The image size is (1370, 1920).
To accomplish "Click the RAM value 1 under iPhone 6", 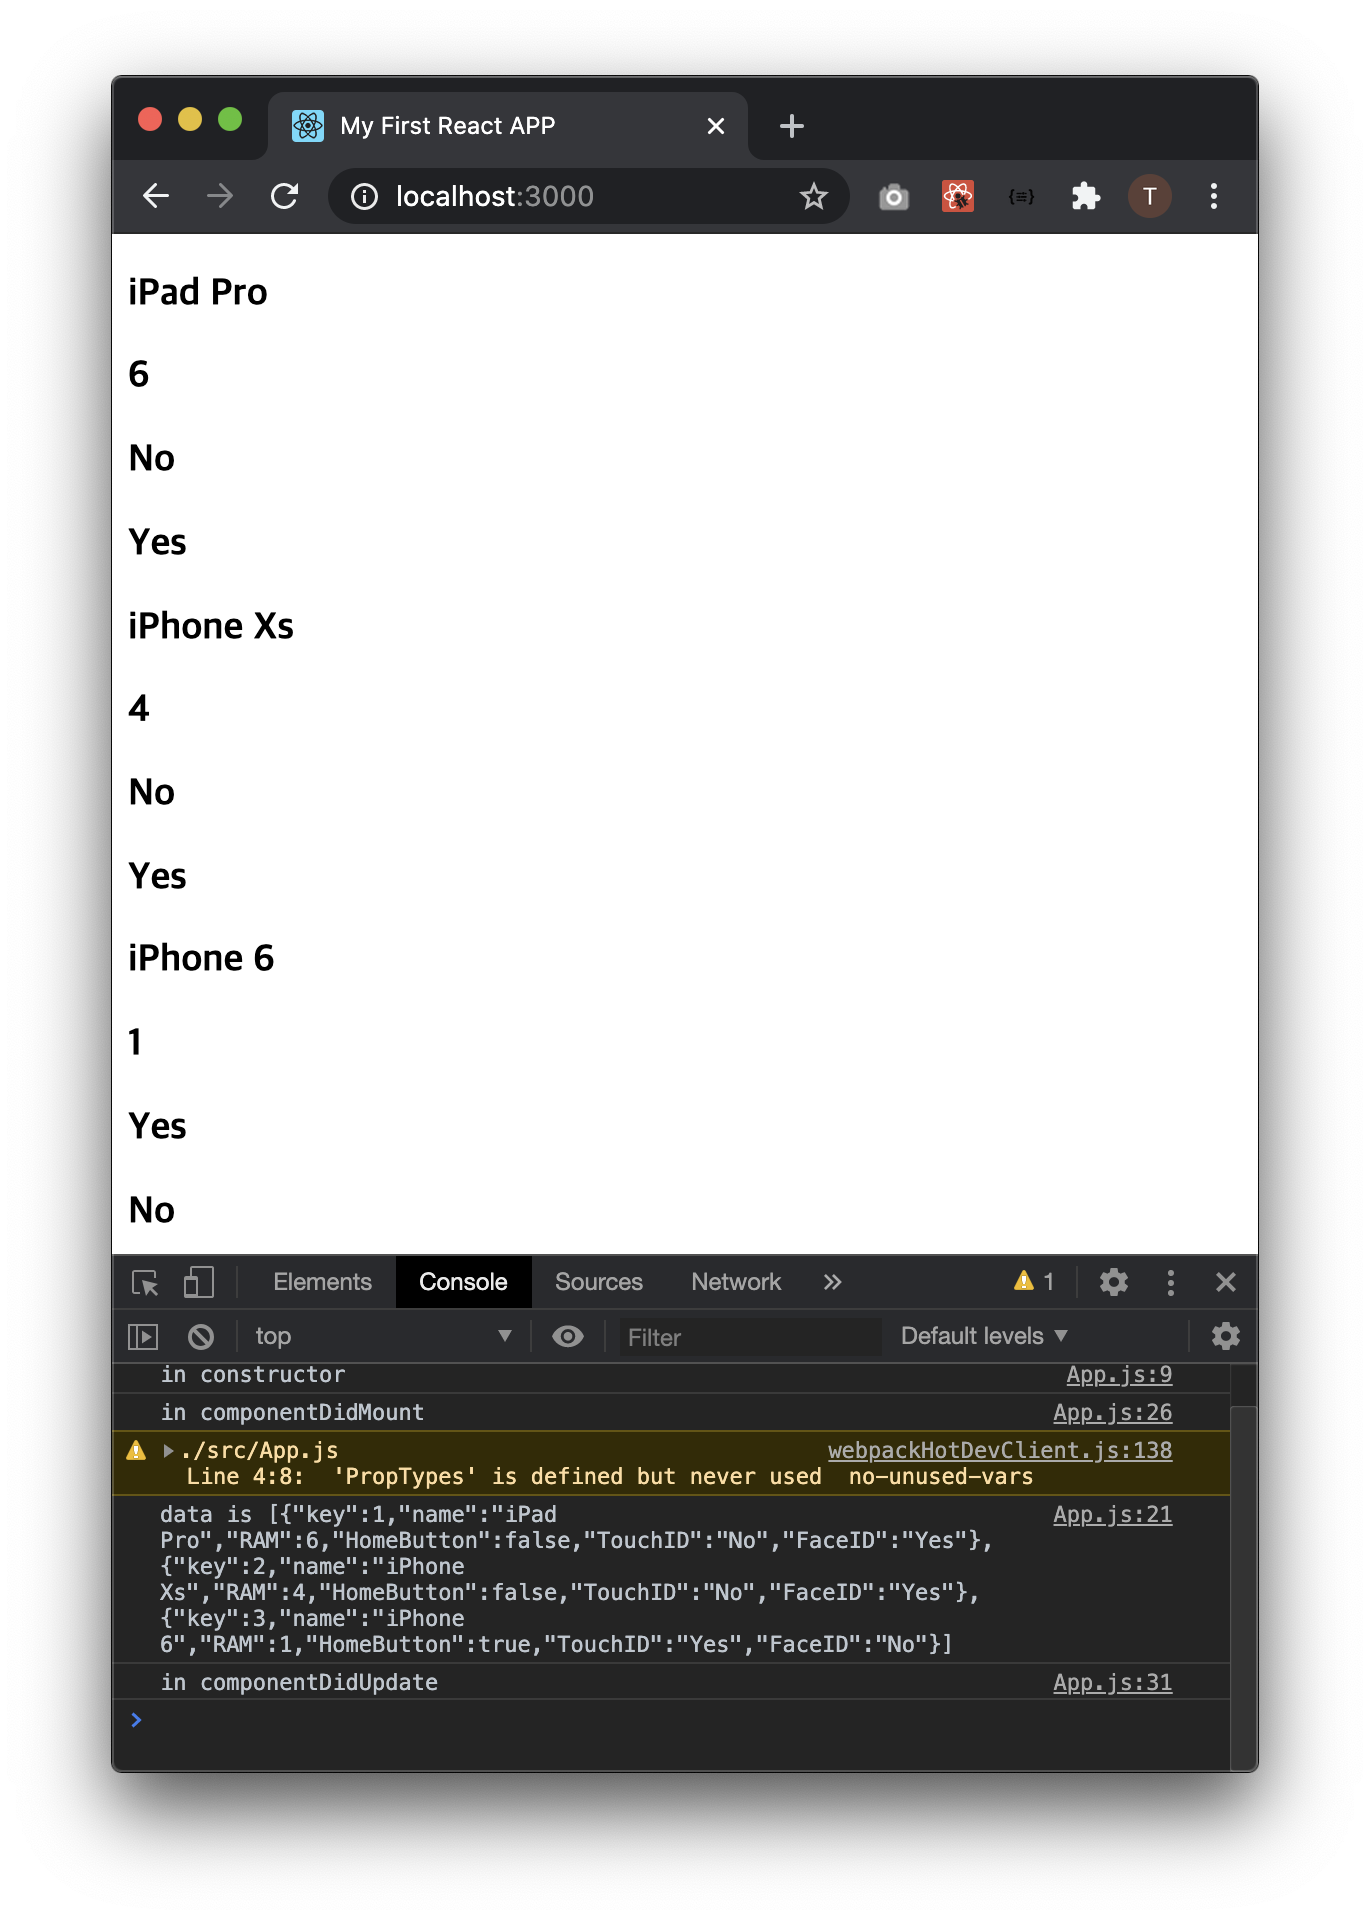I will [x=135, y=1042].
